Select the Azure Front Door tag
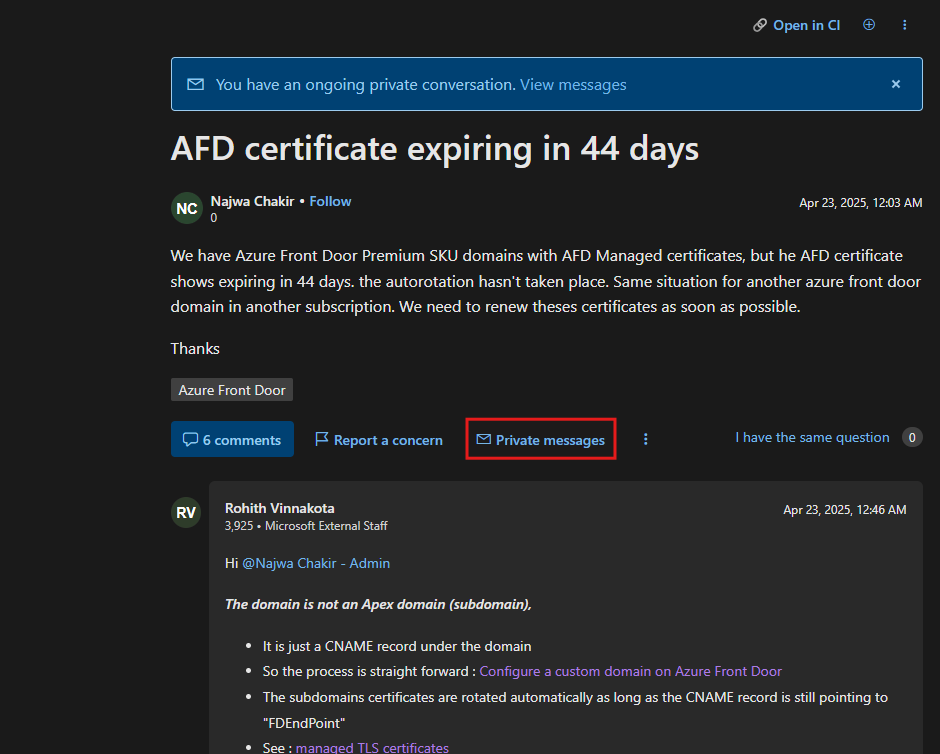Viewport: 940px width, 754px height. pos(232,390)
